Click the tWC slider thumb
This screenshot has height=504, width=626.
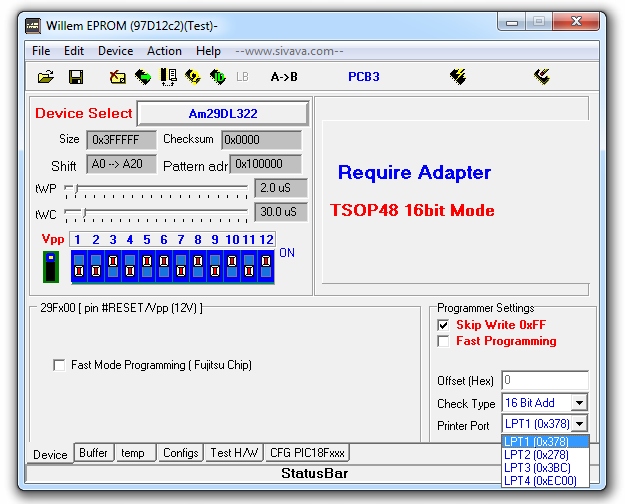tap(84, 212)
